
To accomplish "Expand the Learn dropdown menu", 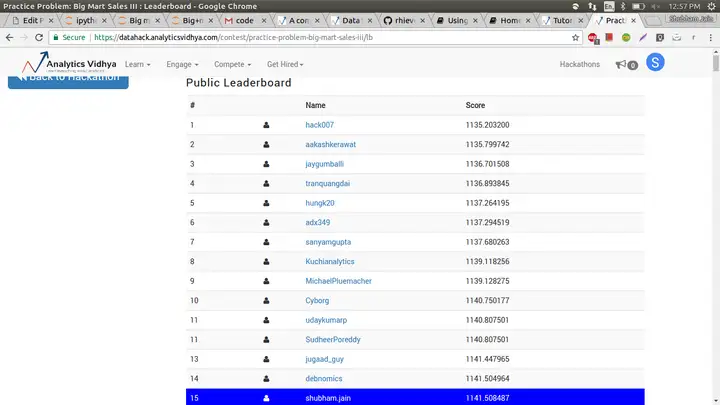I will coord(138,64).
